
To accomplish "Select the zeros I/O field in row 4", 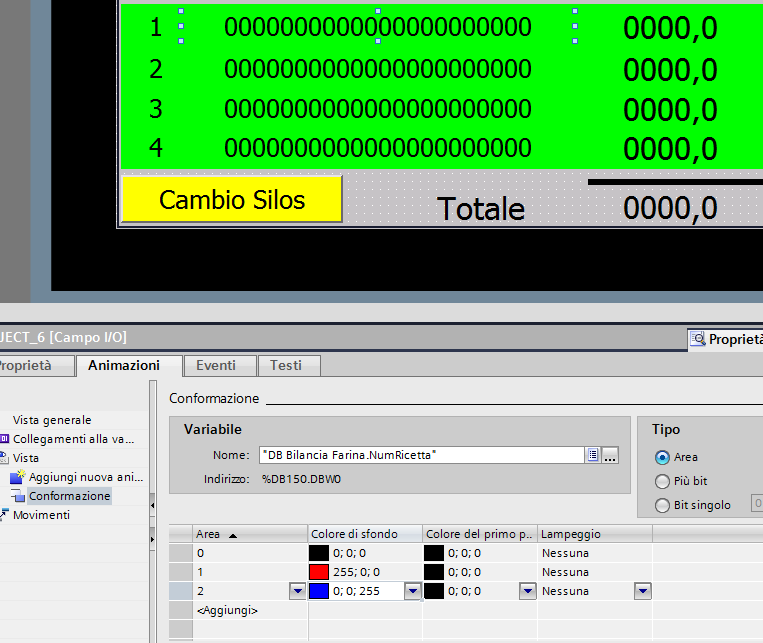I will [378, 147].
